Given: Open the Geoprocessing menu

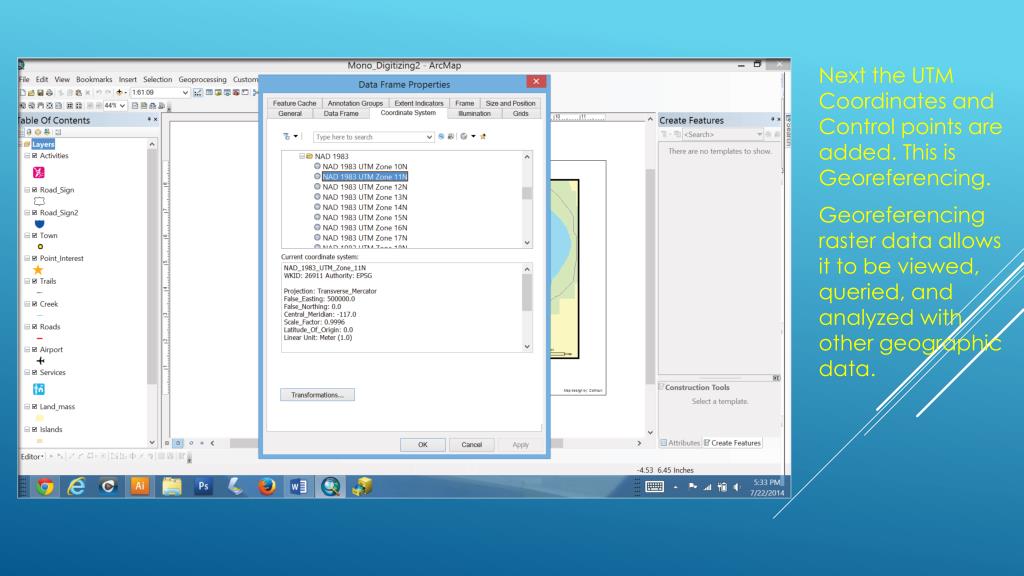Looking at the screenshot, I should [x=202, y=80].
